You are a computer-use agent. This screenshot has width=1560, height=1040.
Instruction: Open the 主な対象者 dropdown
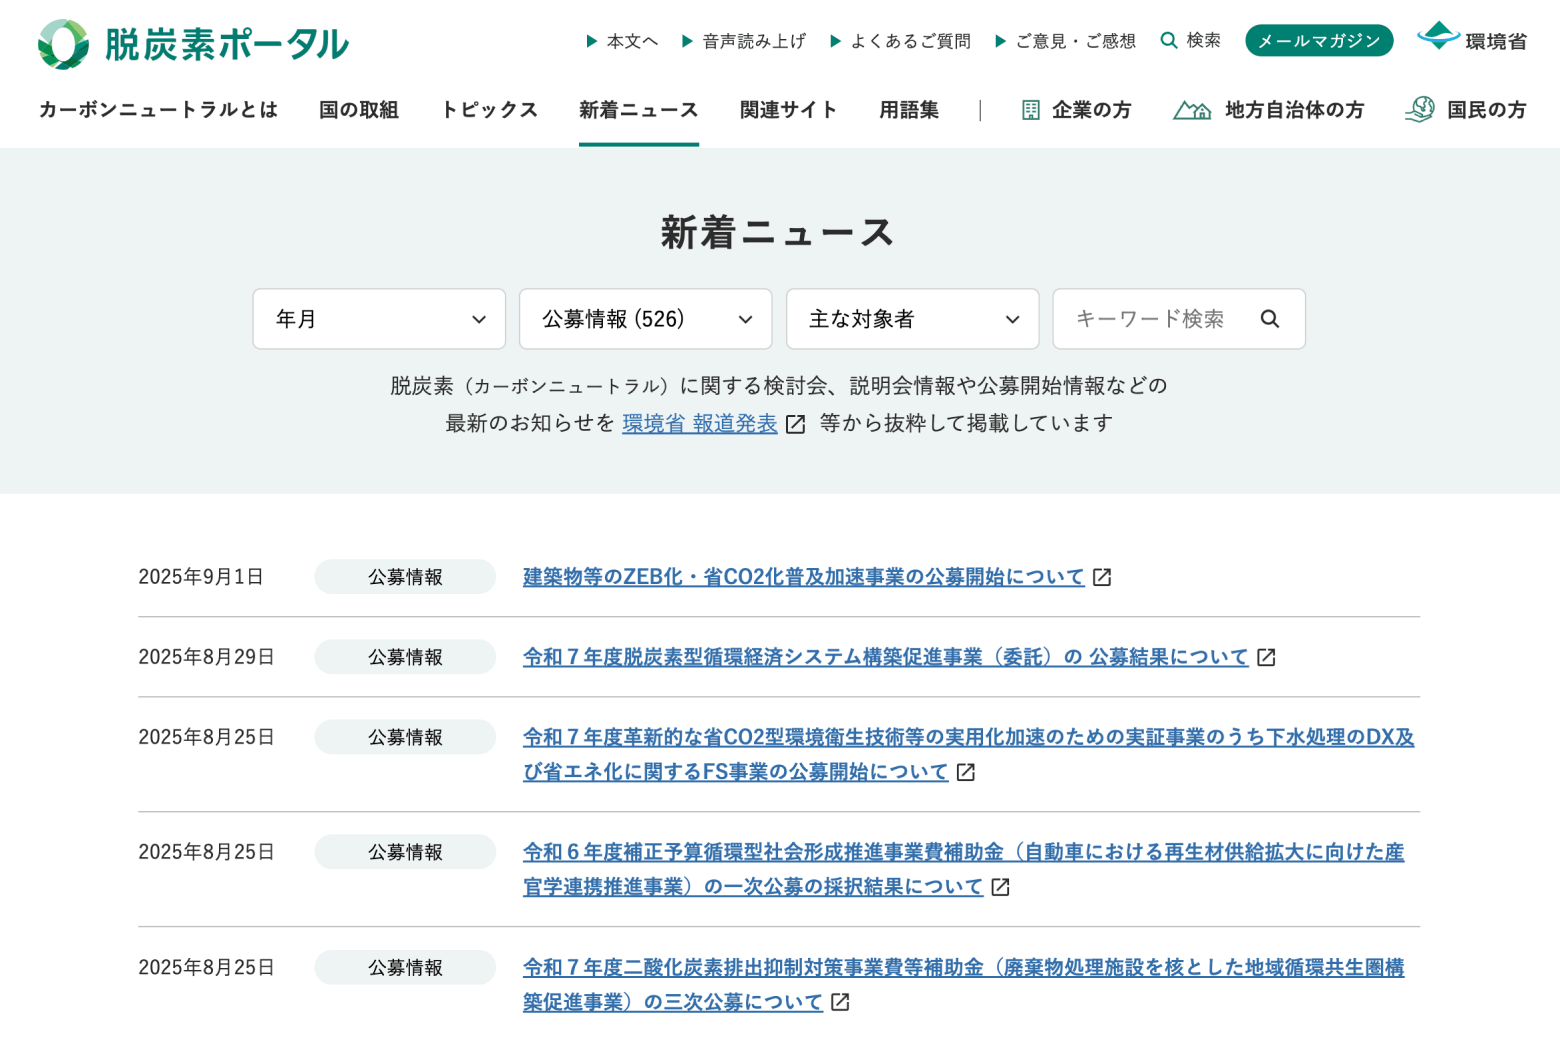912,319
